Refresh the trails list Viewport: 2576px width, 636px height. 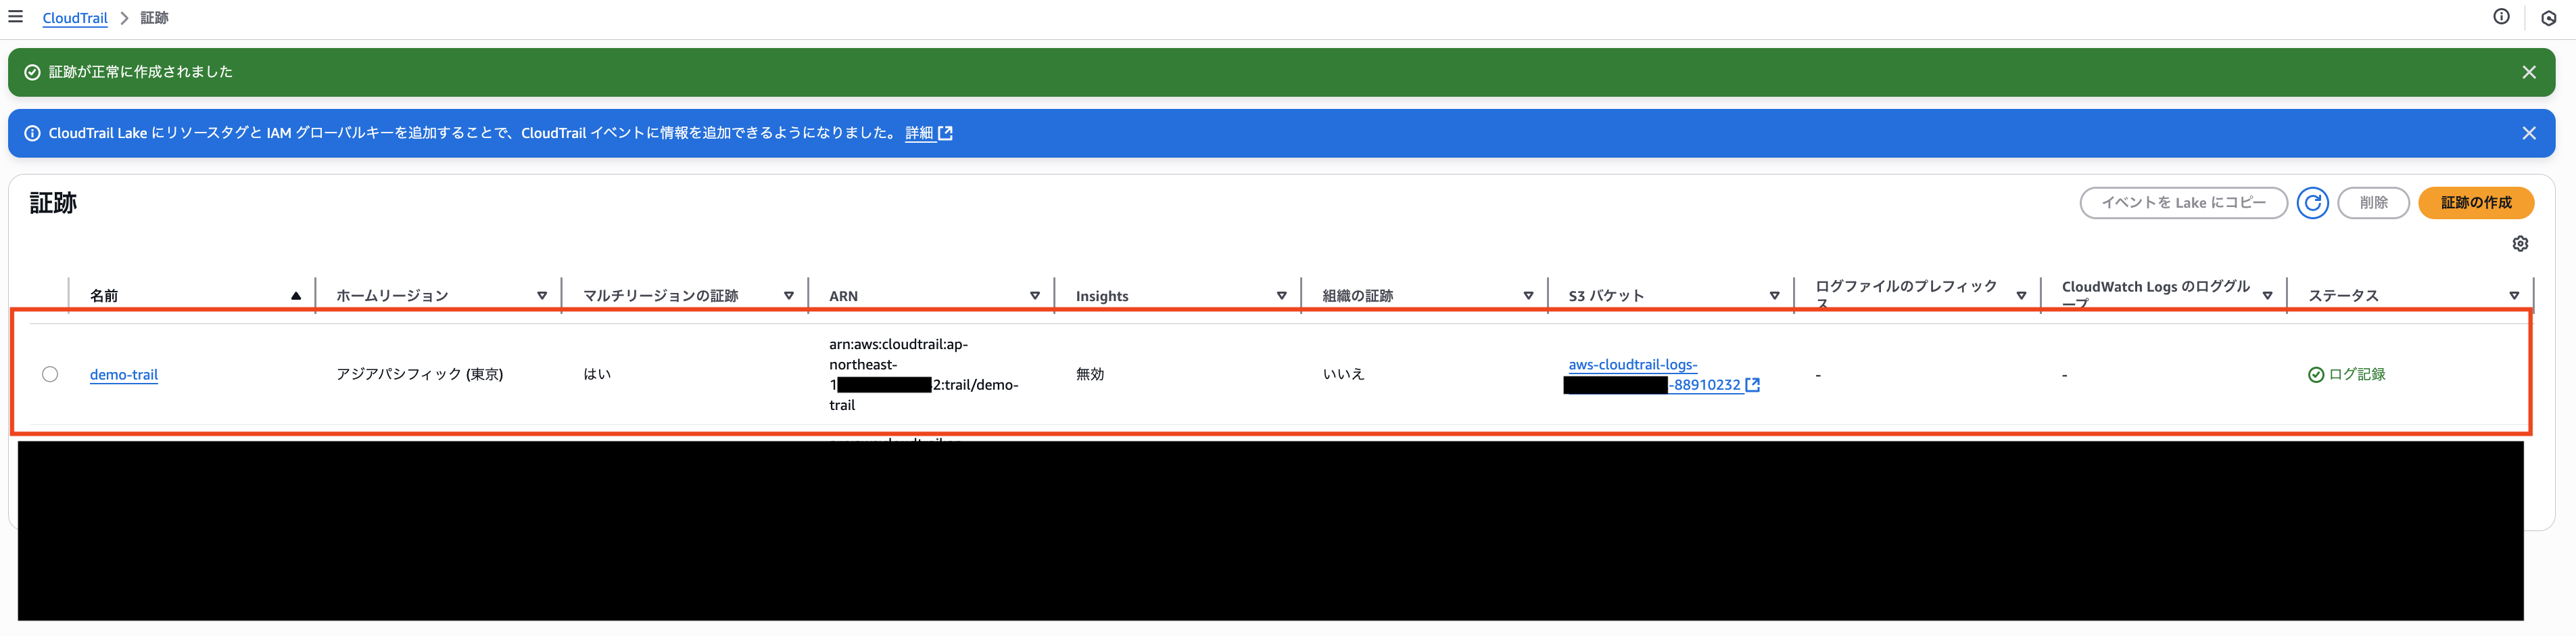pos(2312,203)
